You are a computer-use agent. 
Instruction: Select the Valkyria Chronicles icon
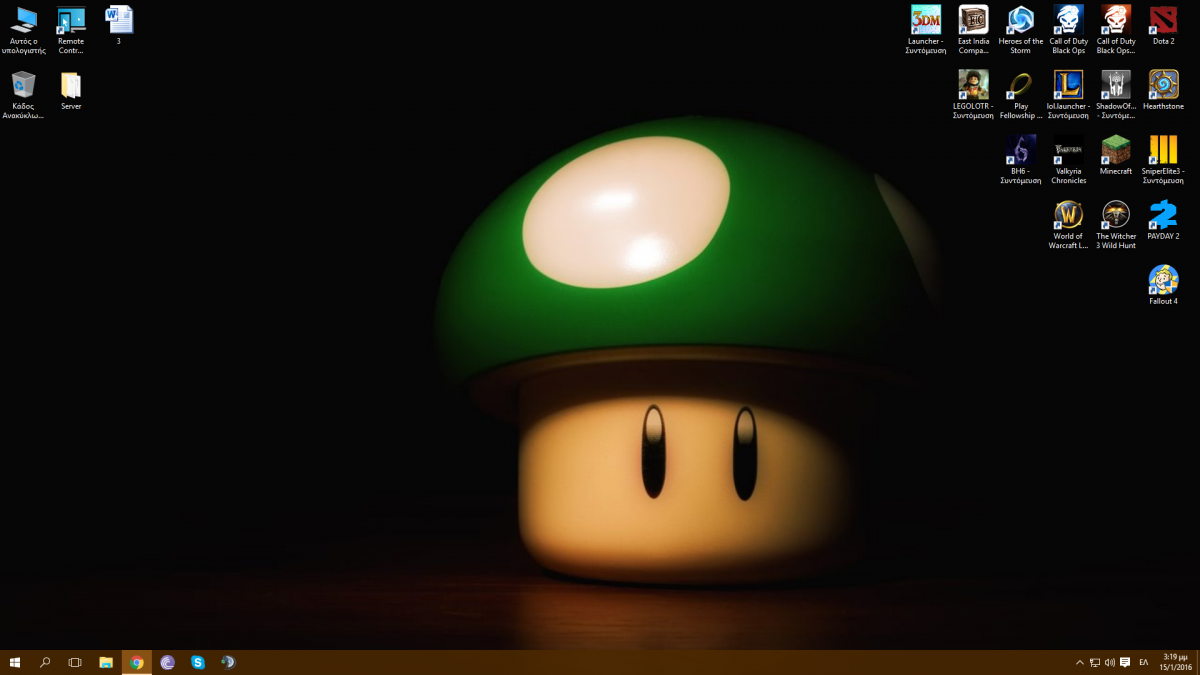[x=1068, y=160]
